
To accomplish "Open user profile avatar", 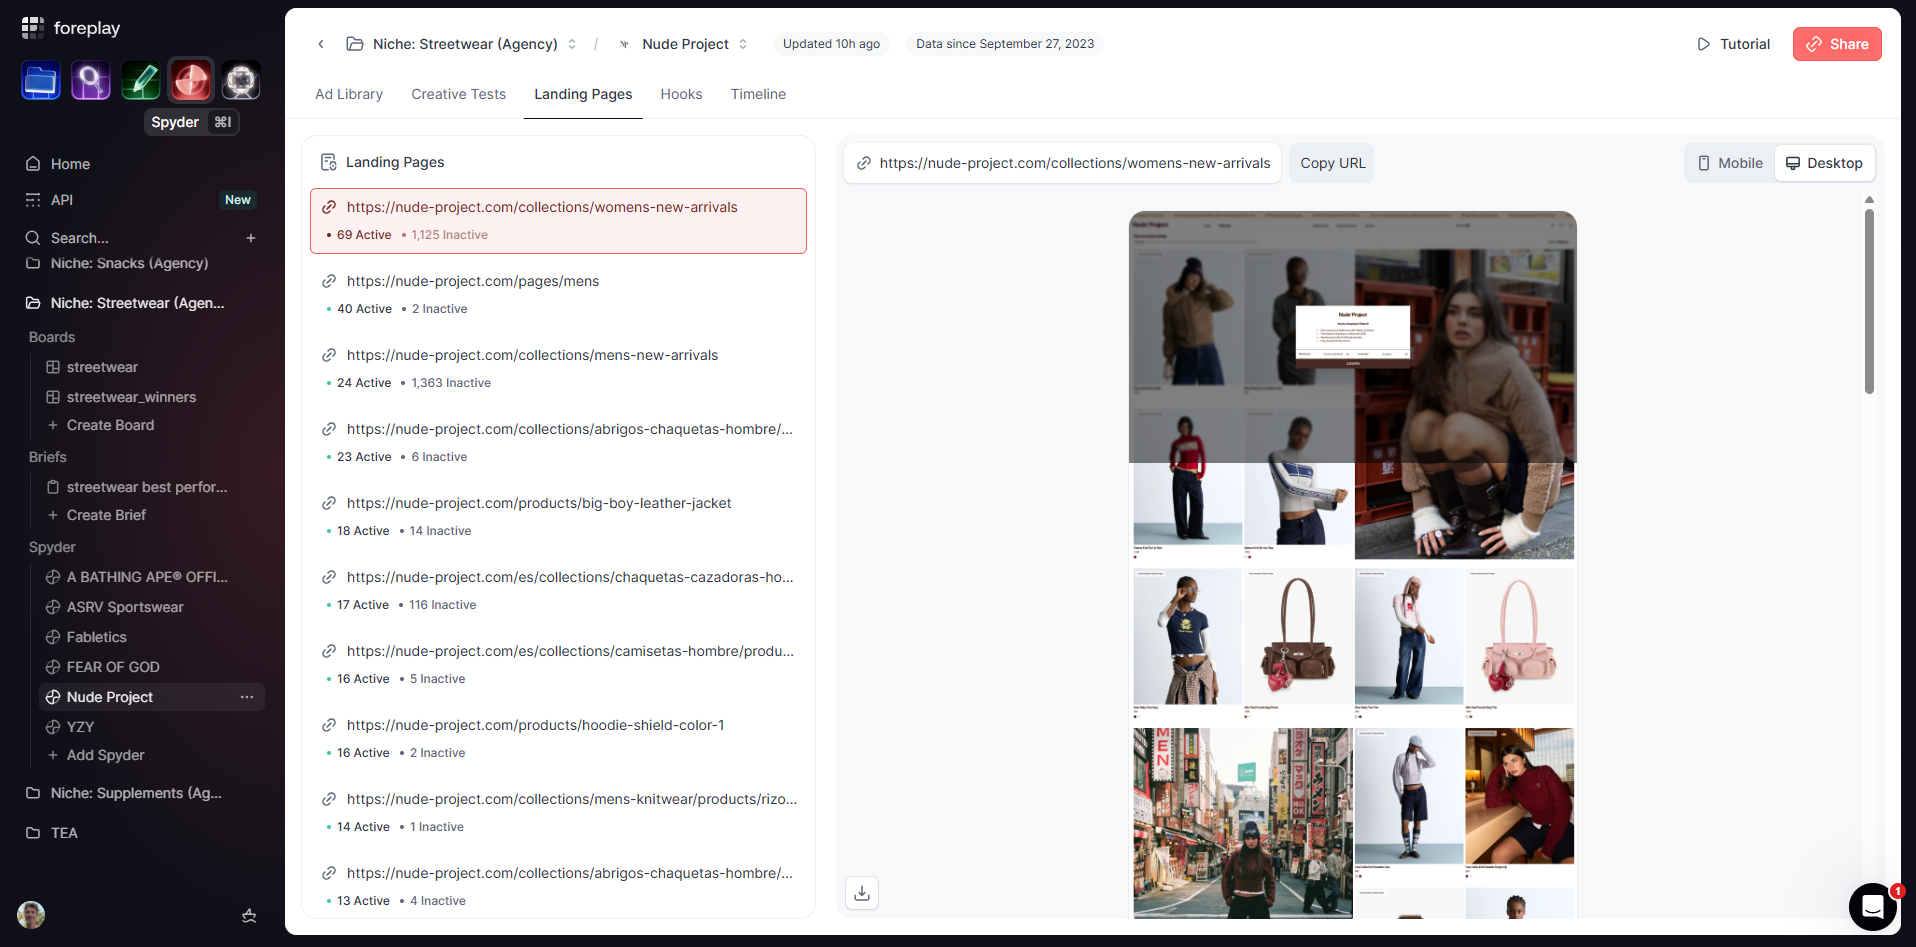I will 31,915.
